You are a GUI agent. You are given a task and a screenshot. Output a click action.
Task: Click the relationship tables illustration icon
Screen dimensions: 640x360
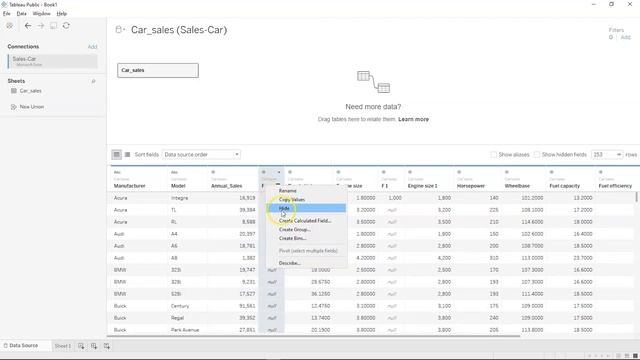point(373,82)
